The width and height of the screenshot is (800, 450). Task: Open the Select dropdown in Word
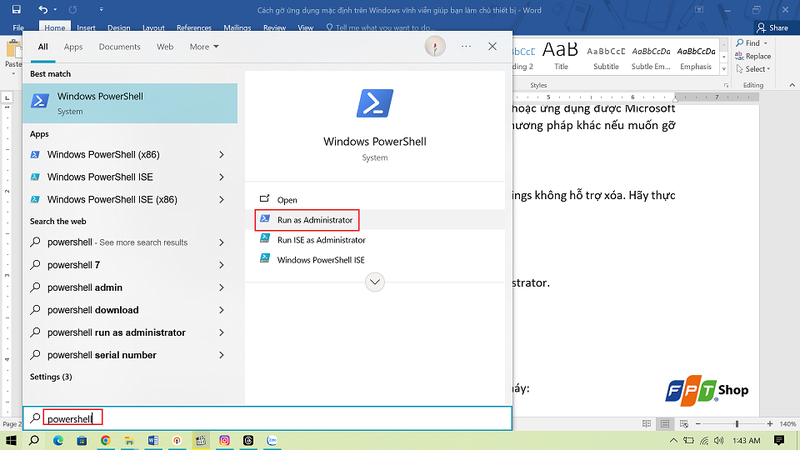(x=753, y=69)
